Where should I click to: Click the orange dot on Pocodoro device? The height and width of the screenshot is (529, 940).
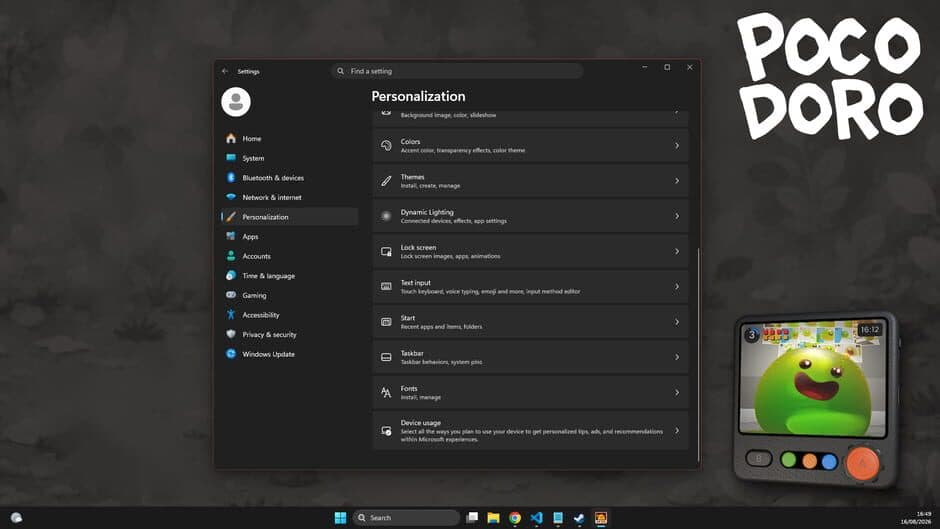click(809, 461)
